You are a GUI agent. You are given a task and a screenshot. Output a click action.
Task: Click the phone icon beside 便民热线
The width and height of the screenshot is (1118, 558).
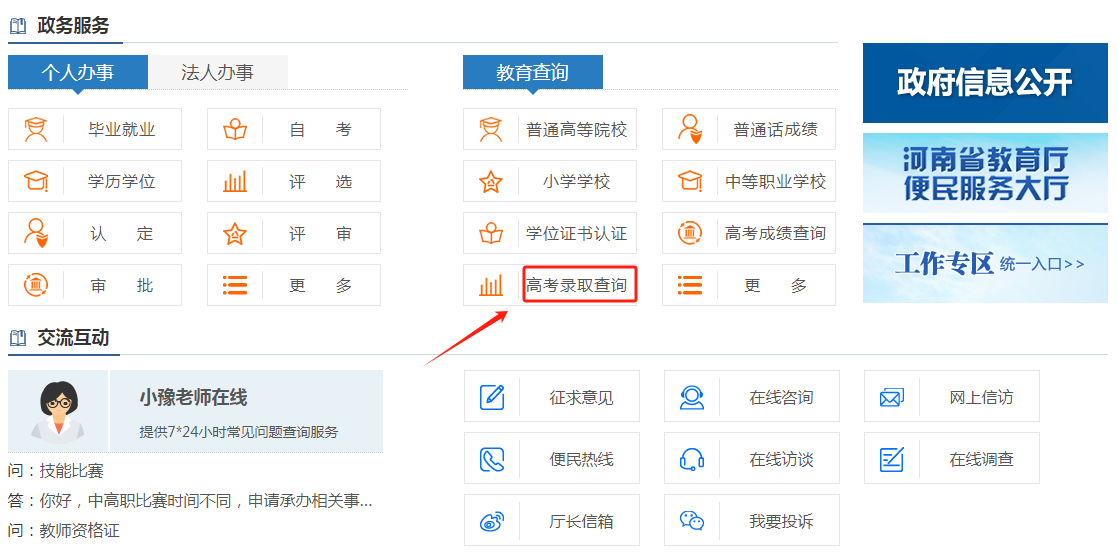pyautogui.click(x=492, y=459)
